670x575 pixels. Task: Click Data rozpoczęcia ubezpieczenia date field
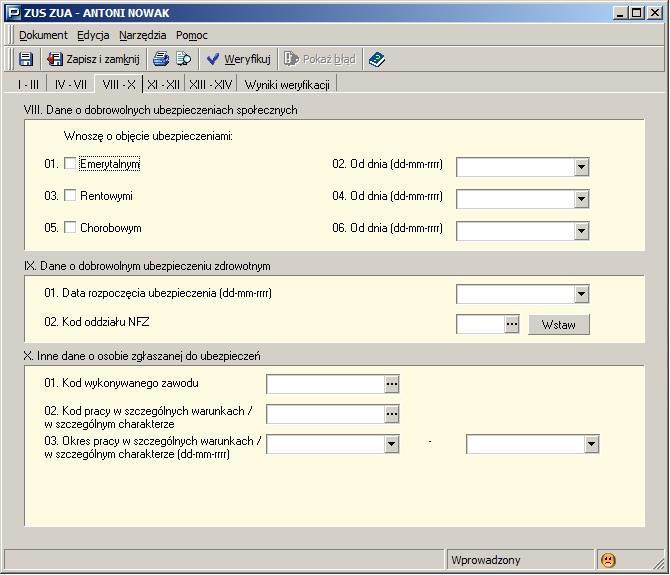point(515,294)
